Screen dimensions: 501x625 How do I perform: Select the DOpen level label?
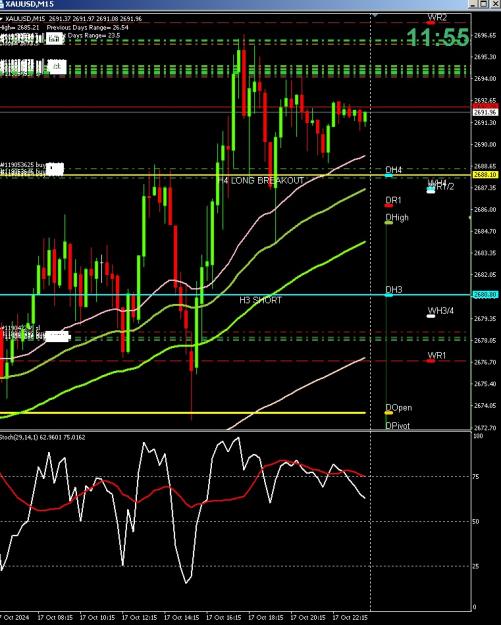(x=399, y=407)
